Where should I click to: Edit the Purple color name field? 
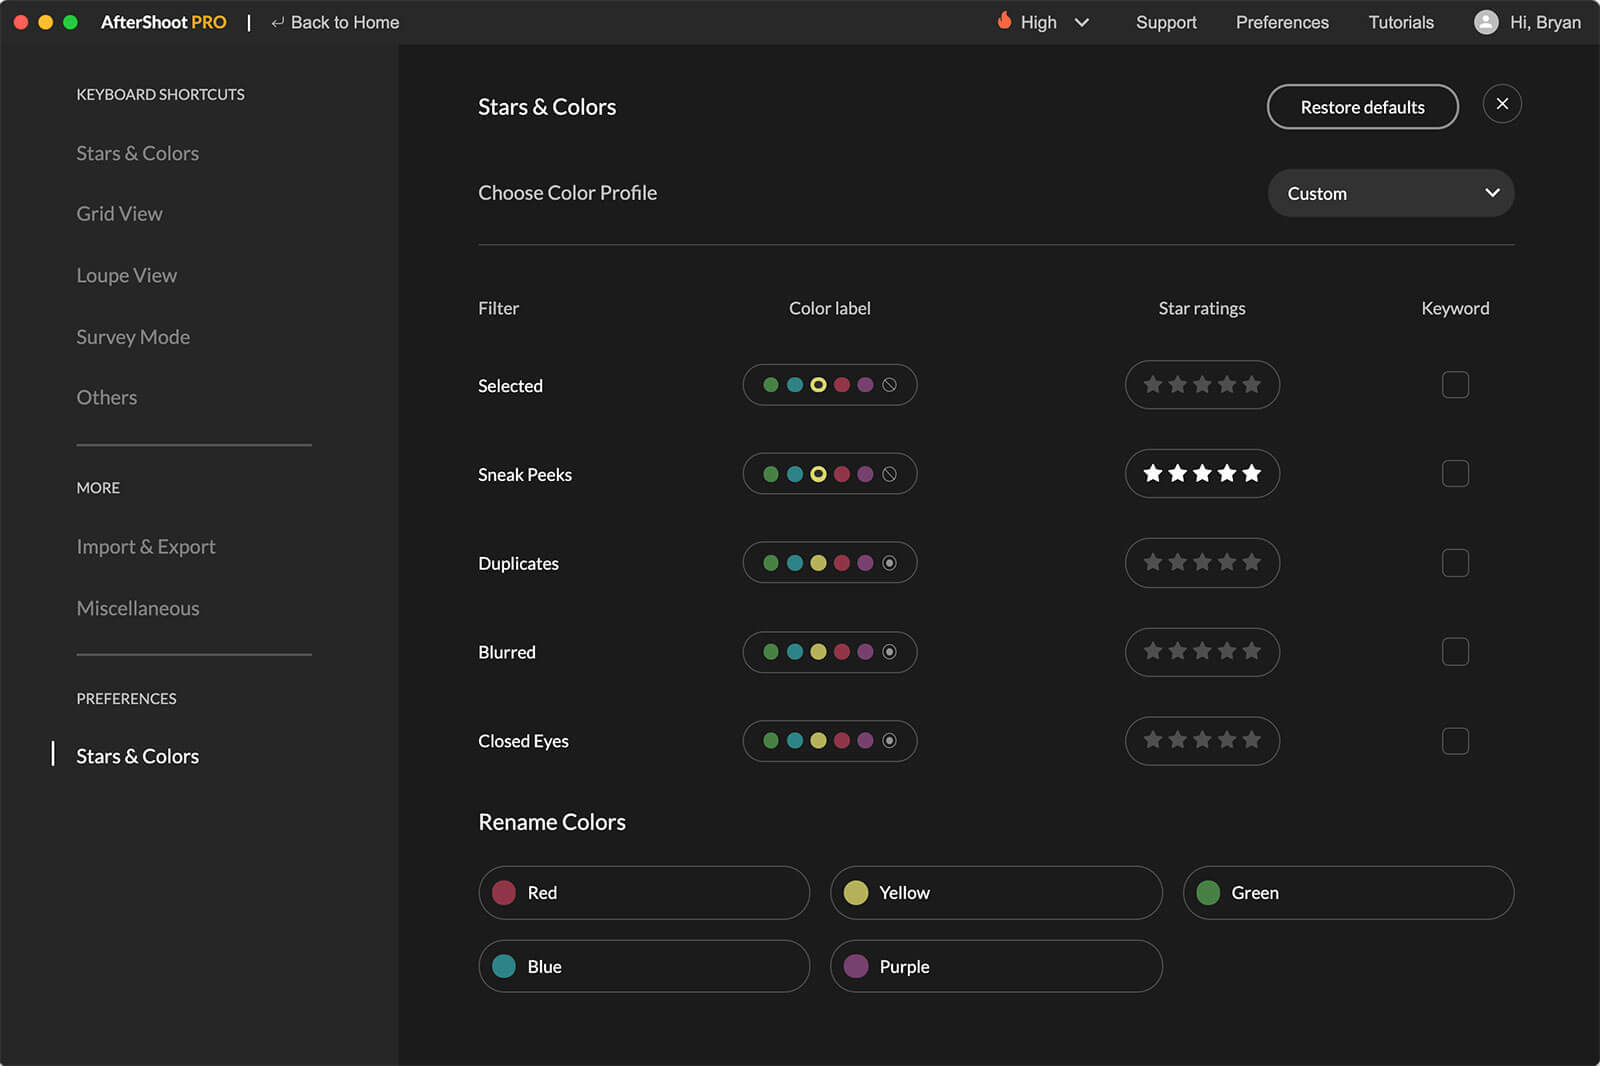click(1010, 966)
